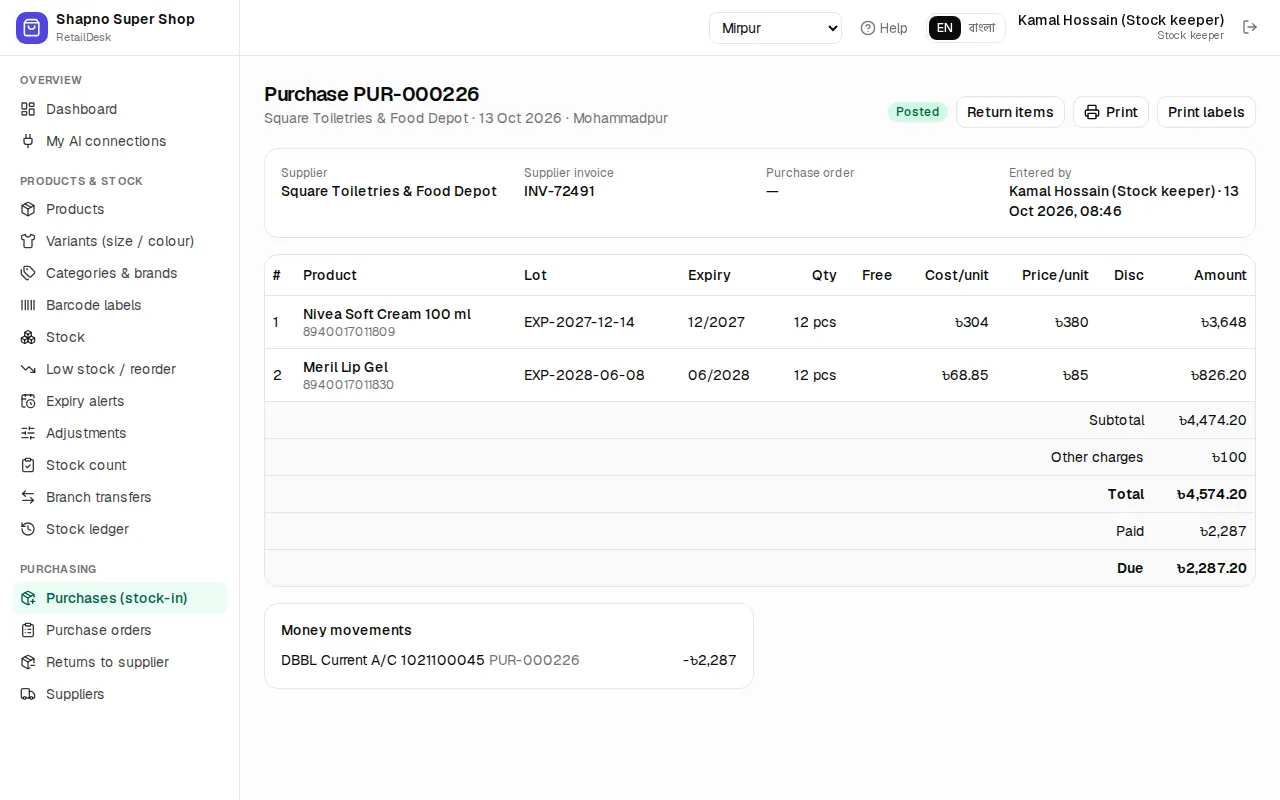1280x800 pixels.
Task: Open the Help link
Action: pos(884,28)
